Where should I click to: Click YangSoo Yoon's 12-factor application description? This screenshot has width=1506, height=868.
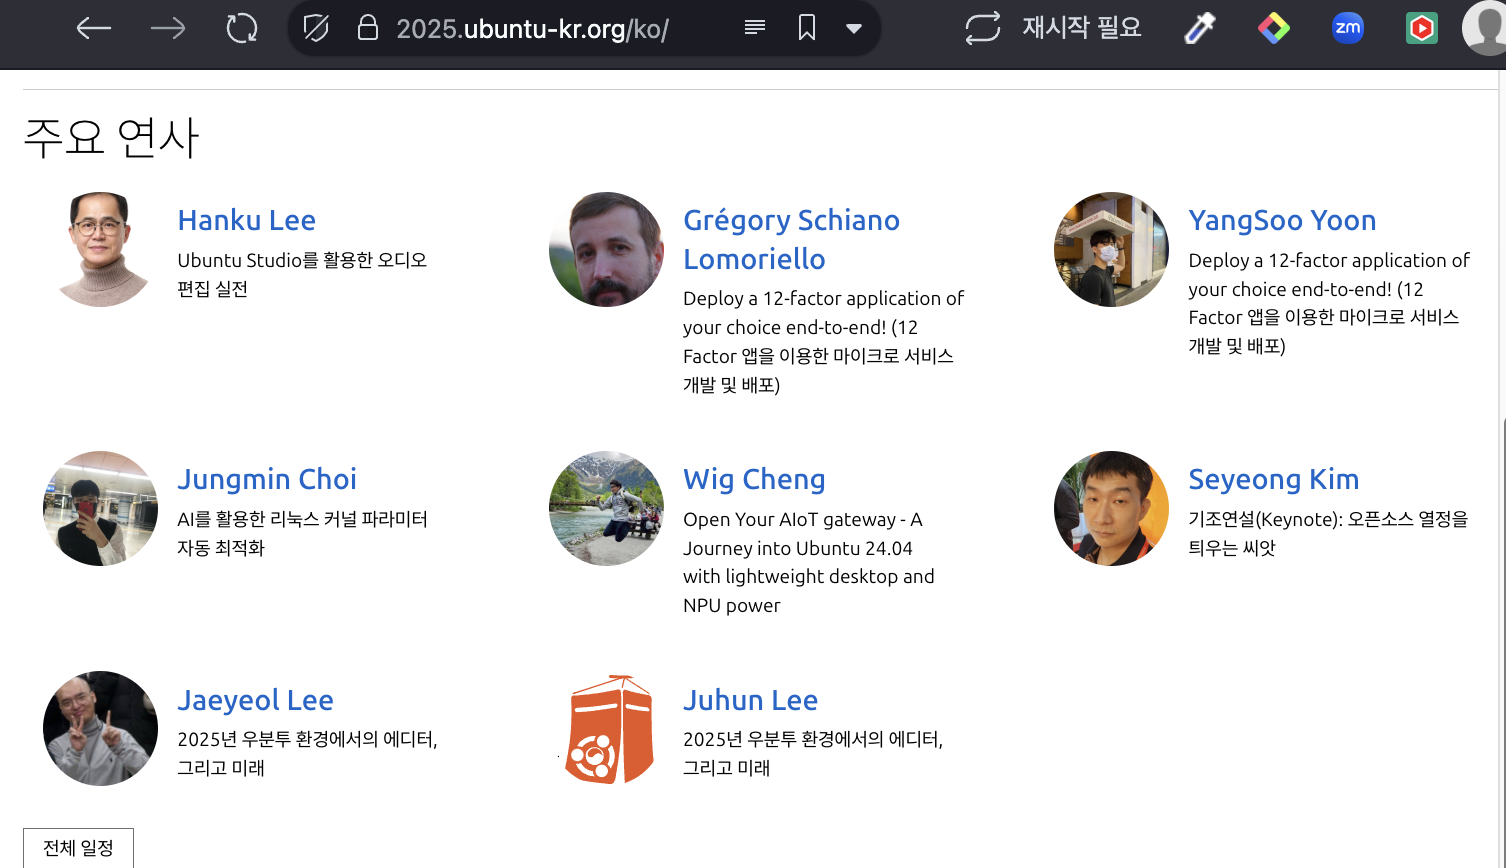pos(1329,303)
